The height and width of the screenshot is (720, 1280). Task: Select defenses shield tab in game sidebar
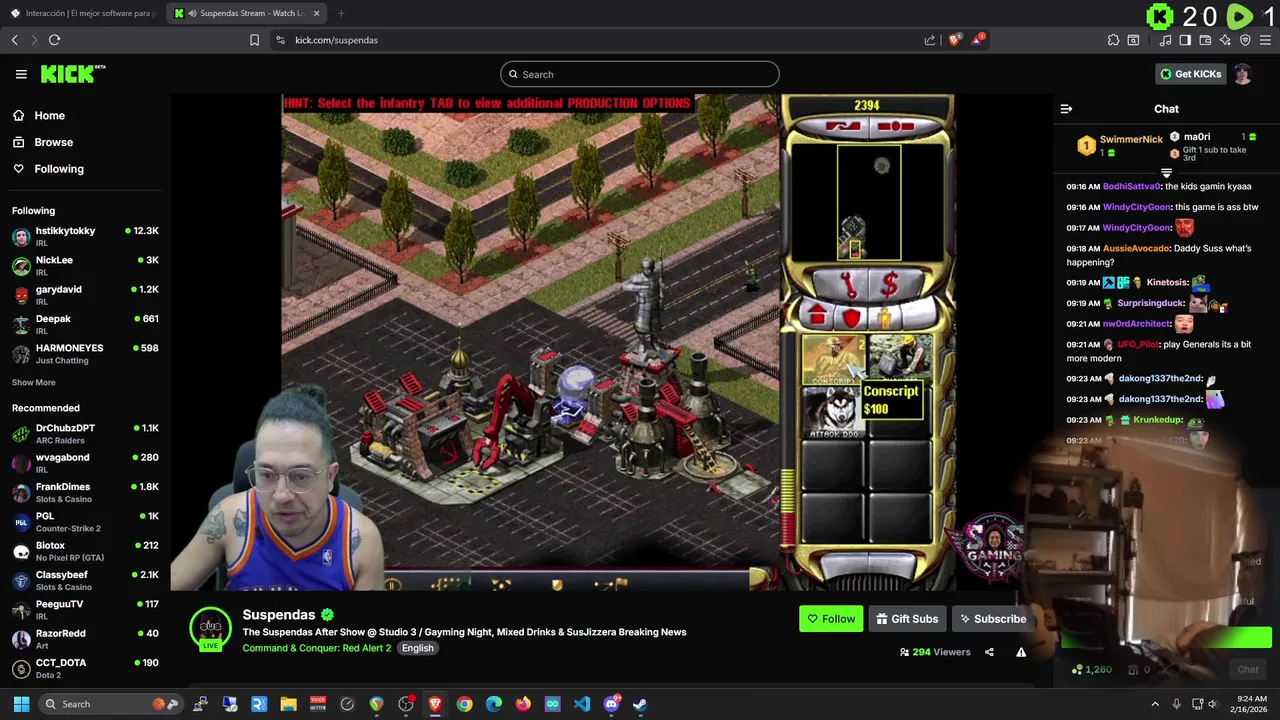tap(851, 317)
